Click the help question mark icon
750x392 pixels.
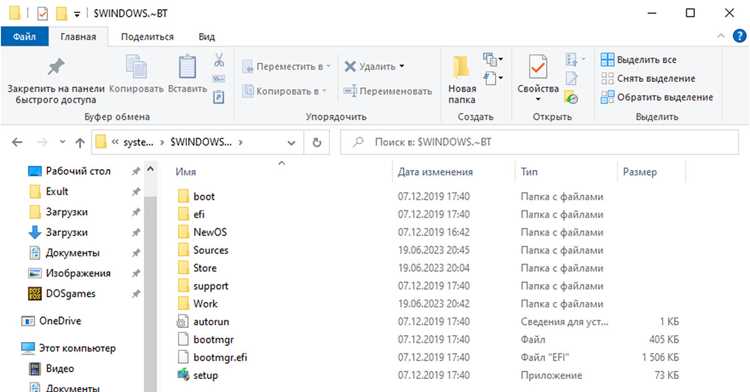(739, 36)
